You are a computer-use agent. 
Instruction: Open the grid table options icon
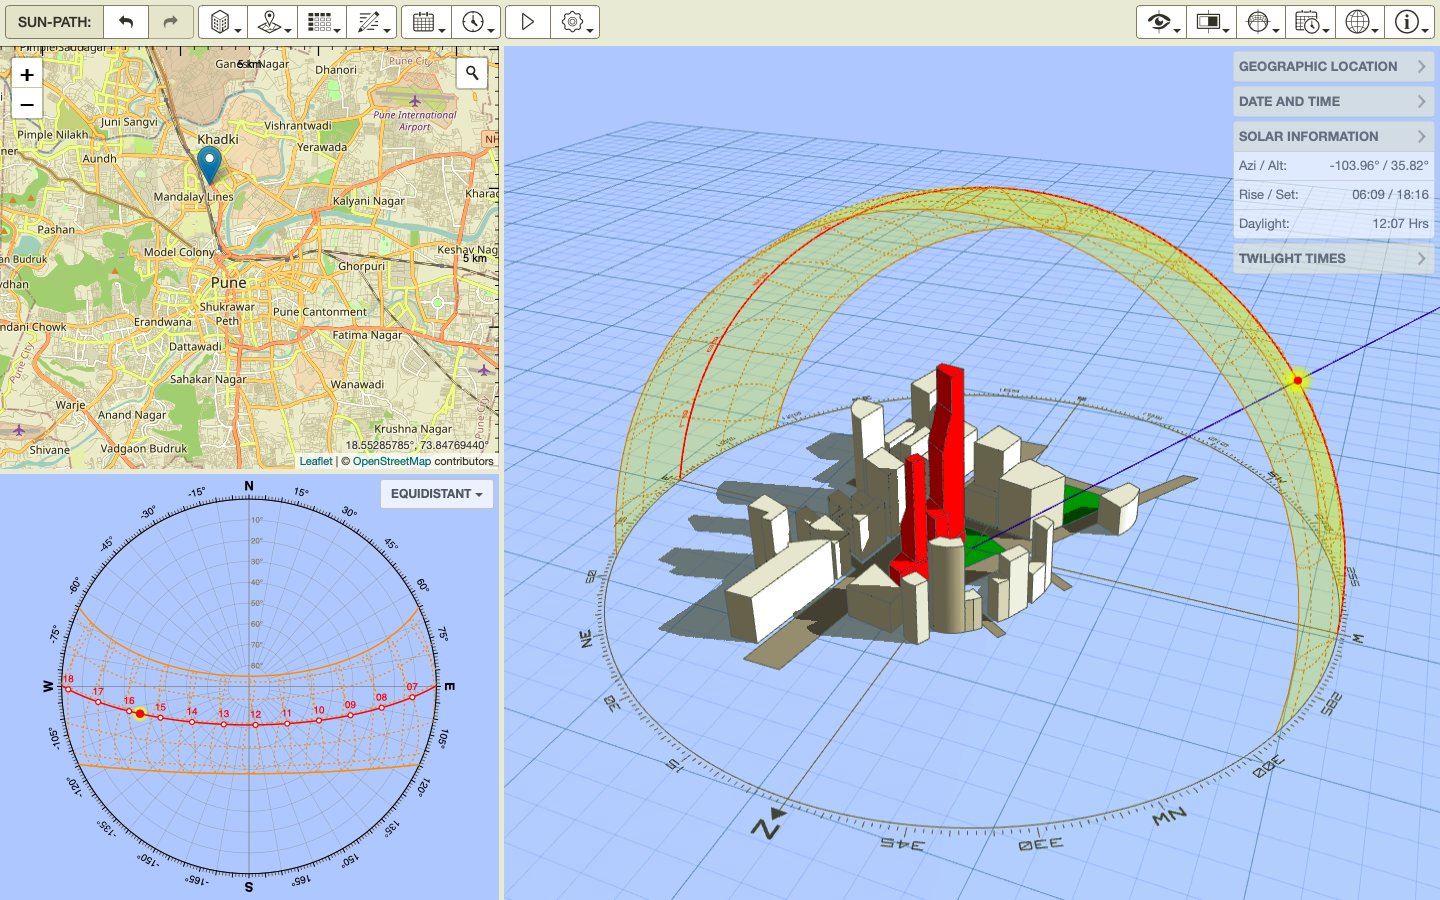tap(321, 22)
